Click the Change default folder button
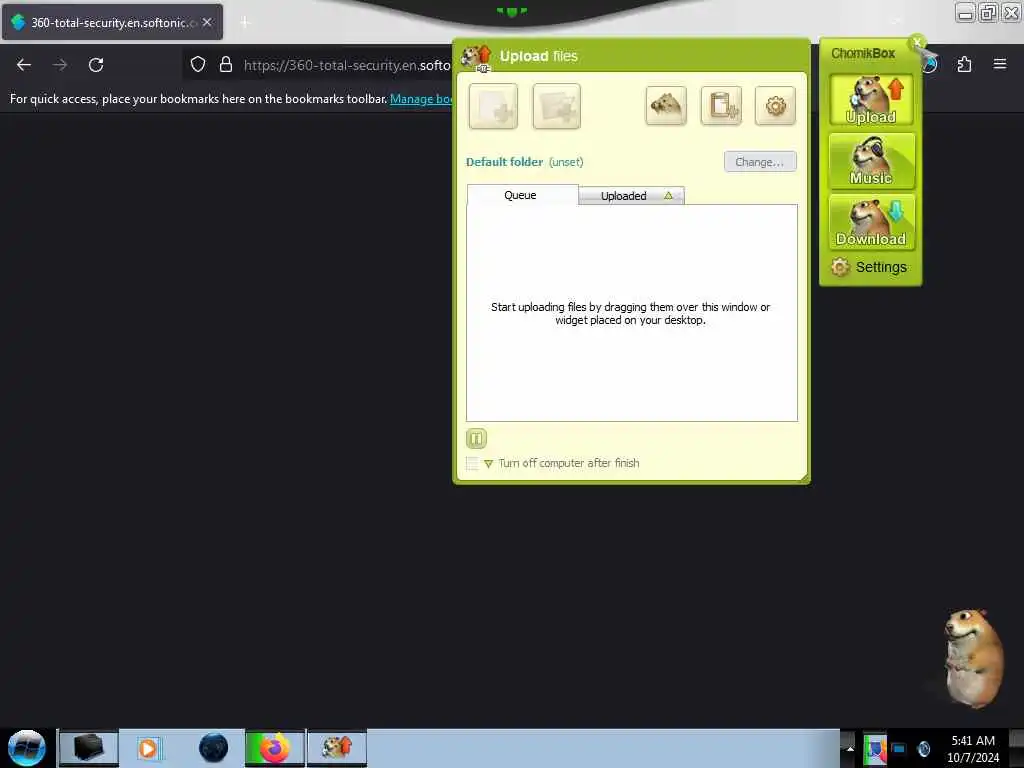 [x=760, y=162]
